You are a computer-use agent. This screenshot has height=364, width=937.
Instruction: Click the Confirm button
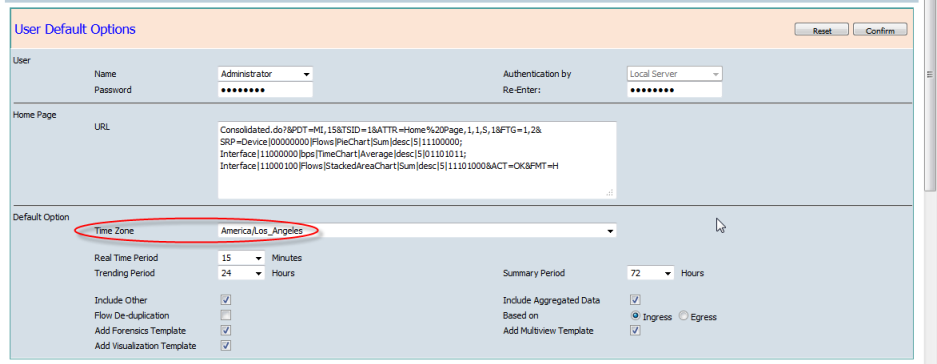(x=880, y=30)
